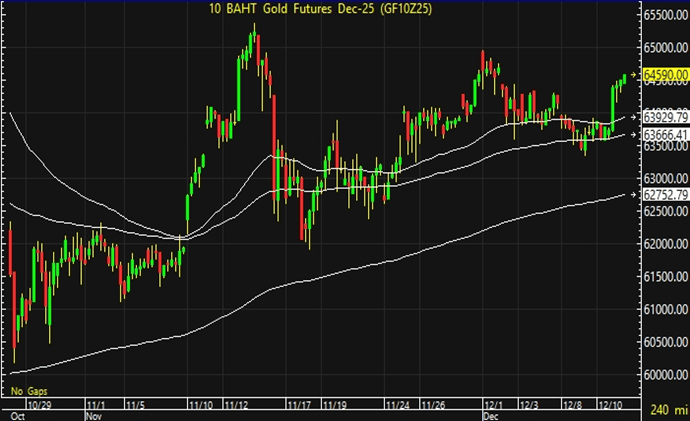Click the arrow beside the 64590.00 label
Screen dimensions: 690x421
click(636, 75)
